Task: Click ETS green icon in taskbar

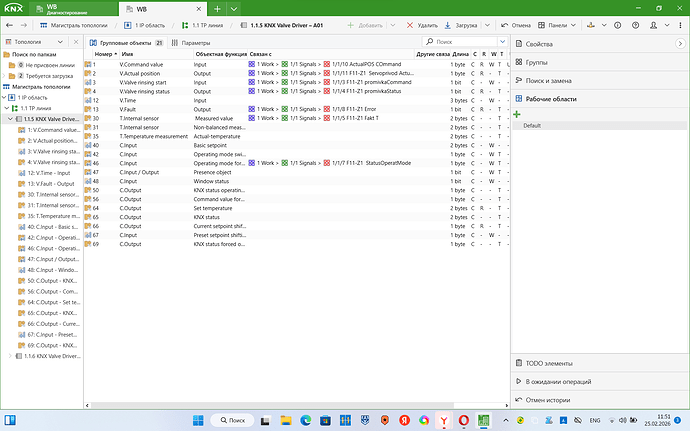Action: pos(484,420)
